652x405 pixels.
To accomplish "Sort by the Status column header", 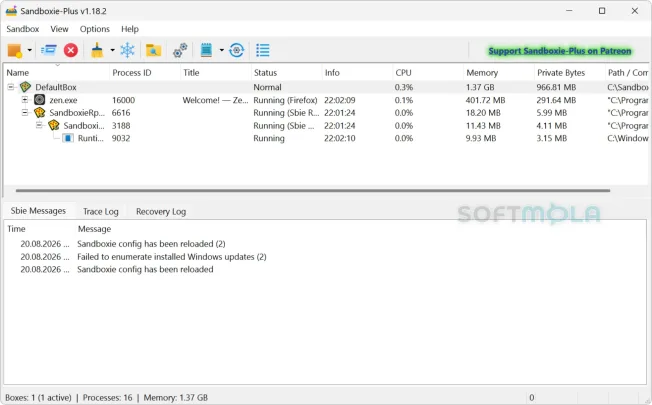I will pyautogui.click(x=286, y=73).
